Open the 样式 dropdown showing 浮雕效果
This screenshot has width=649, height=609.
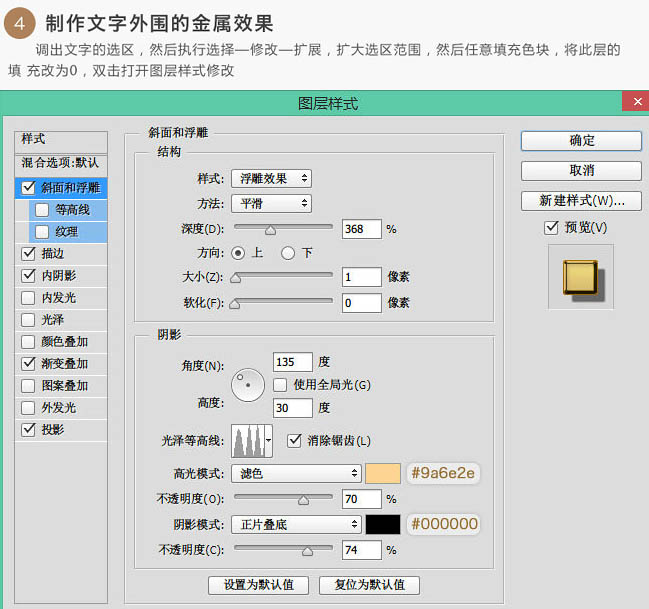(272, 178)
